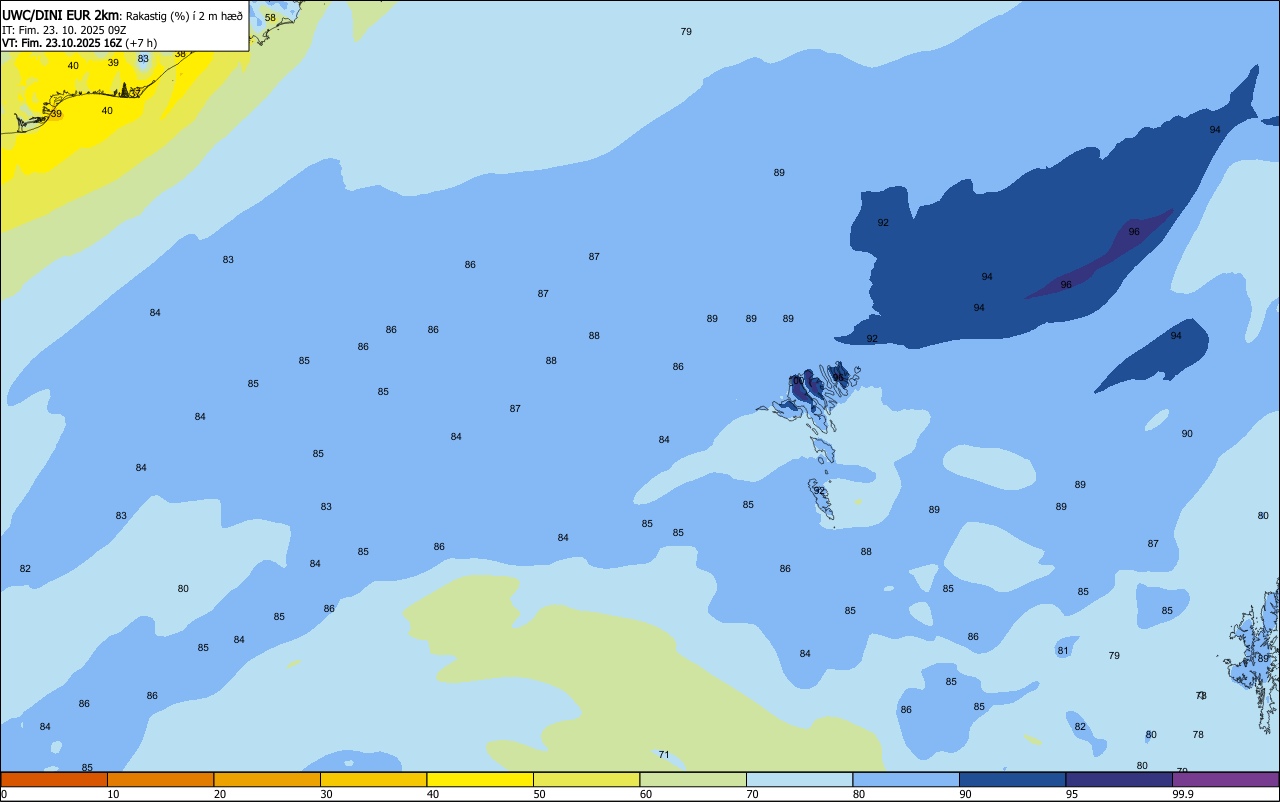Click the '60' legend tick label

click(646, 794)
